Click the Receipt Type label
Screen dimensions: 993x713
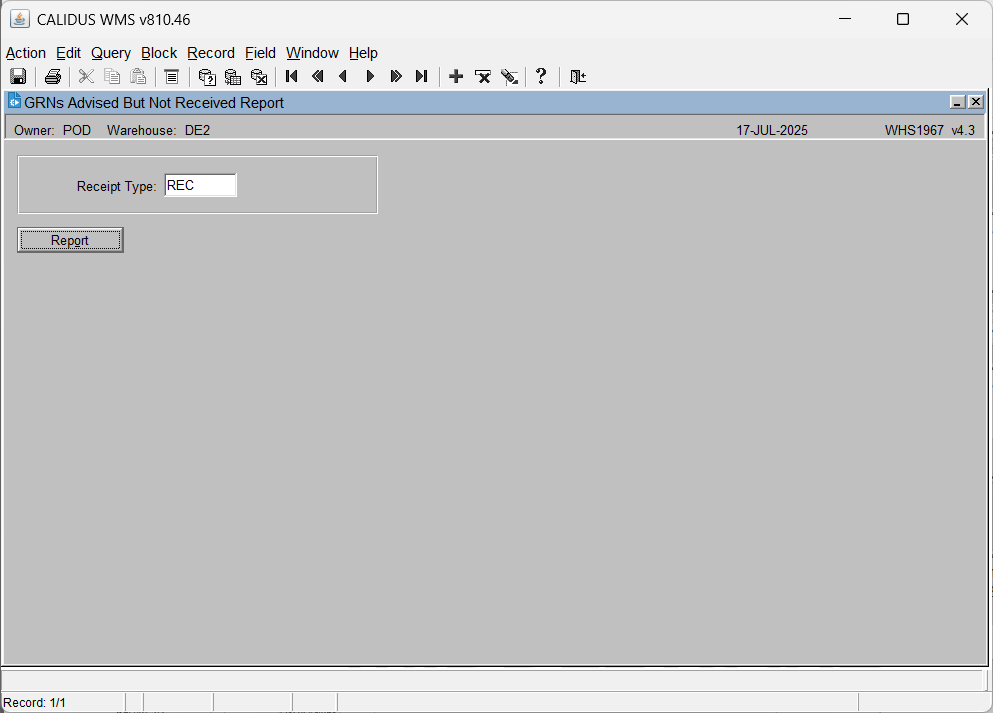[117, 186]
